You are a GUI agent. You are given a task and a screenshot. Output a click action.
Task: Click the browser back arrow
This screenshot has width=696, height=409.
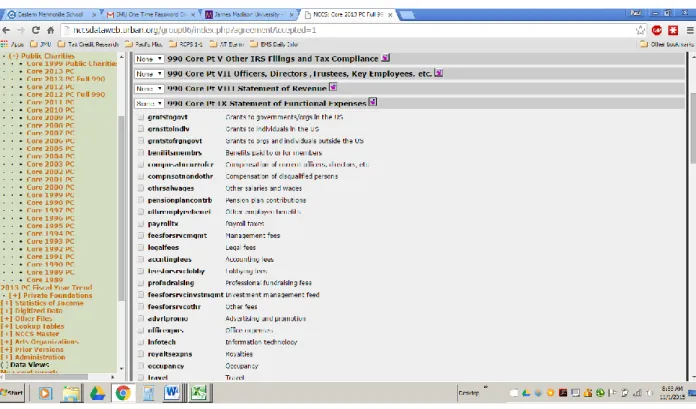click(x=6, y=30)
